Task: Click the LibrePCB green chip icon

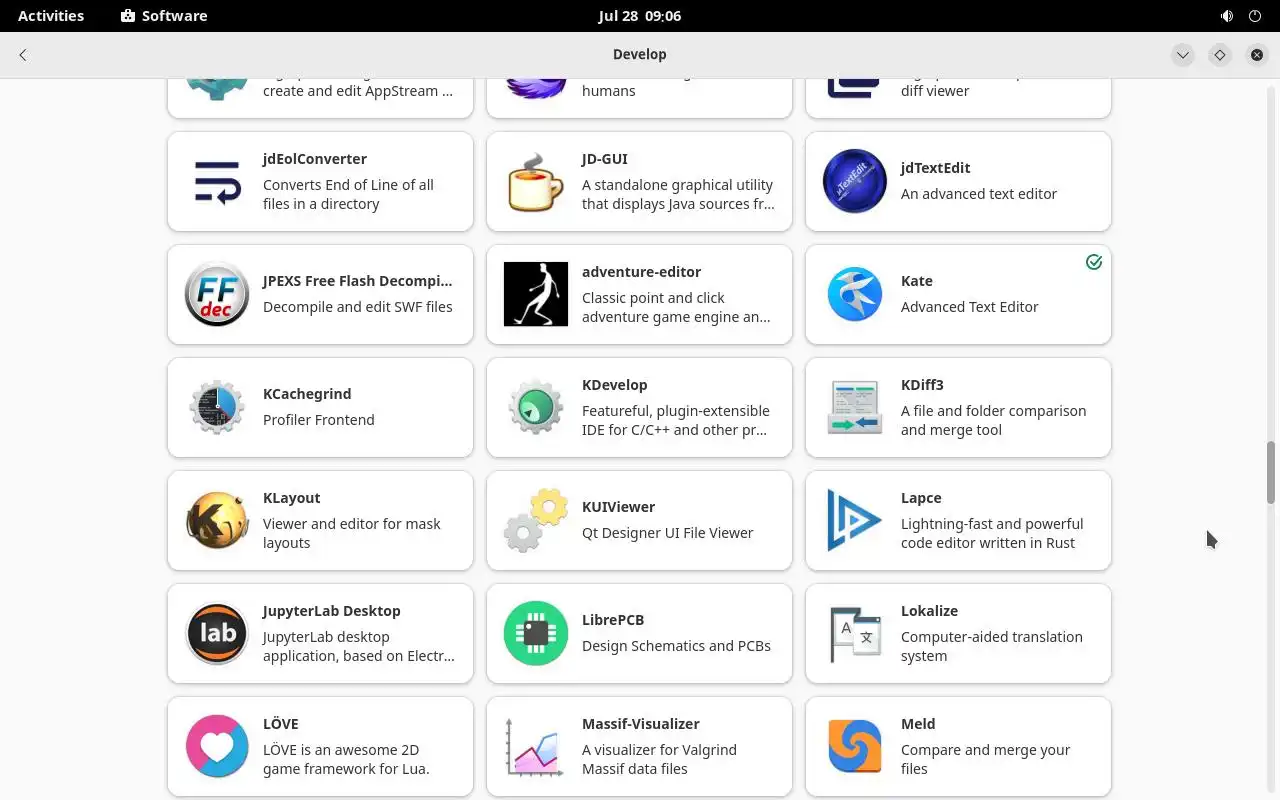Action: tap(536, 633)
